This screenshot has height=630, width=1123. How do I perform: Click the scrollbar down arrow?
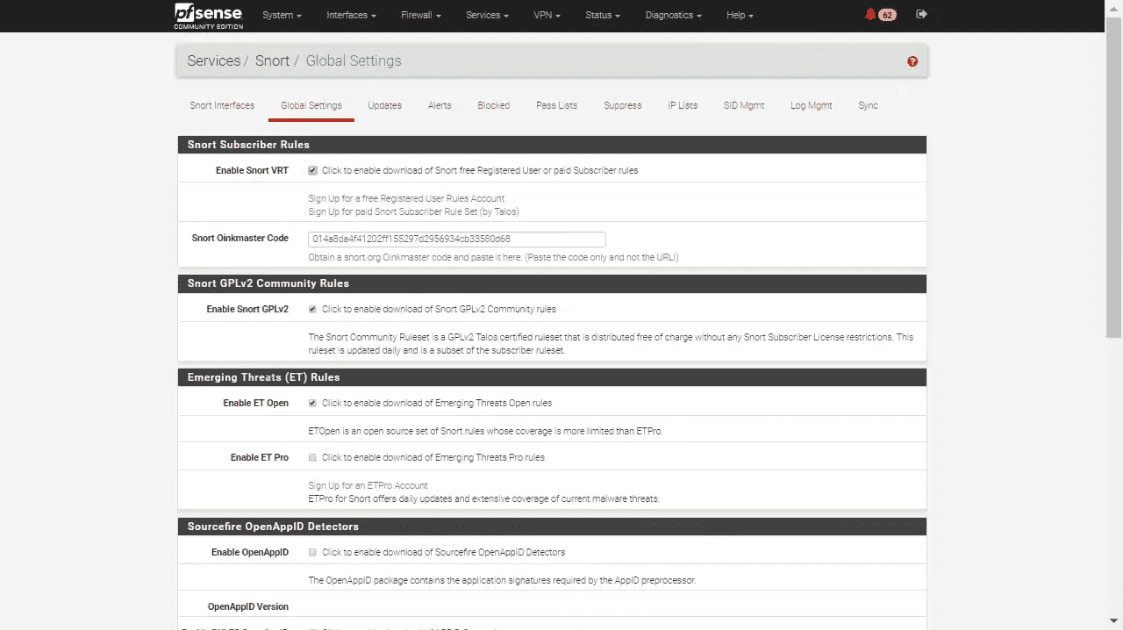1114,621
